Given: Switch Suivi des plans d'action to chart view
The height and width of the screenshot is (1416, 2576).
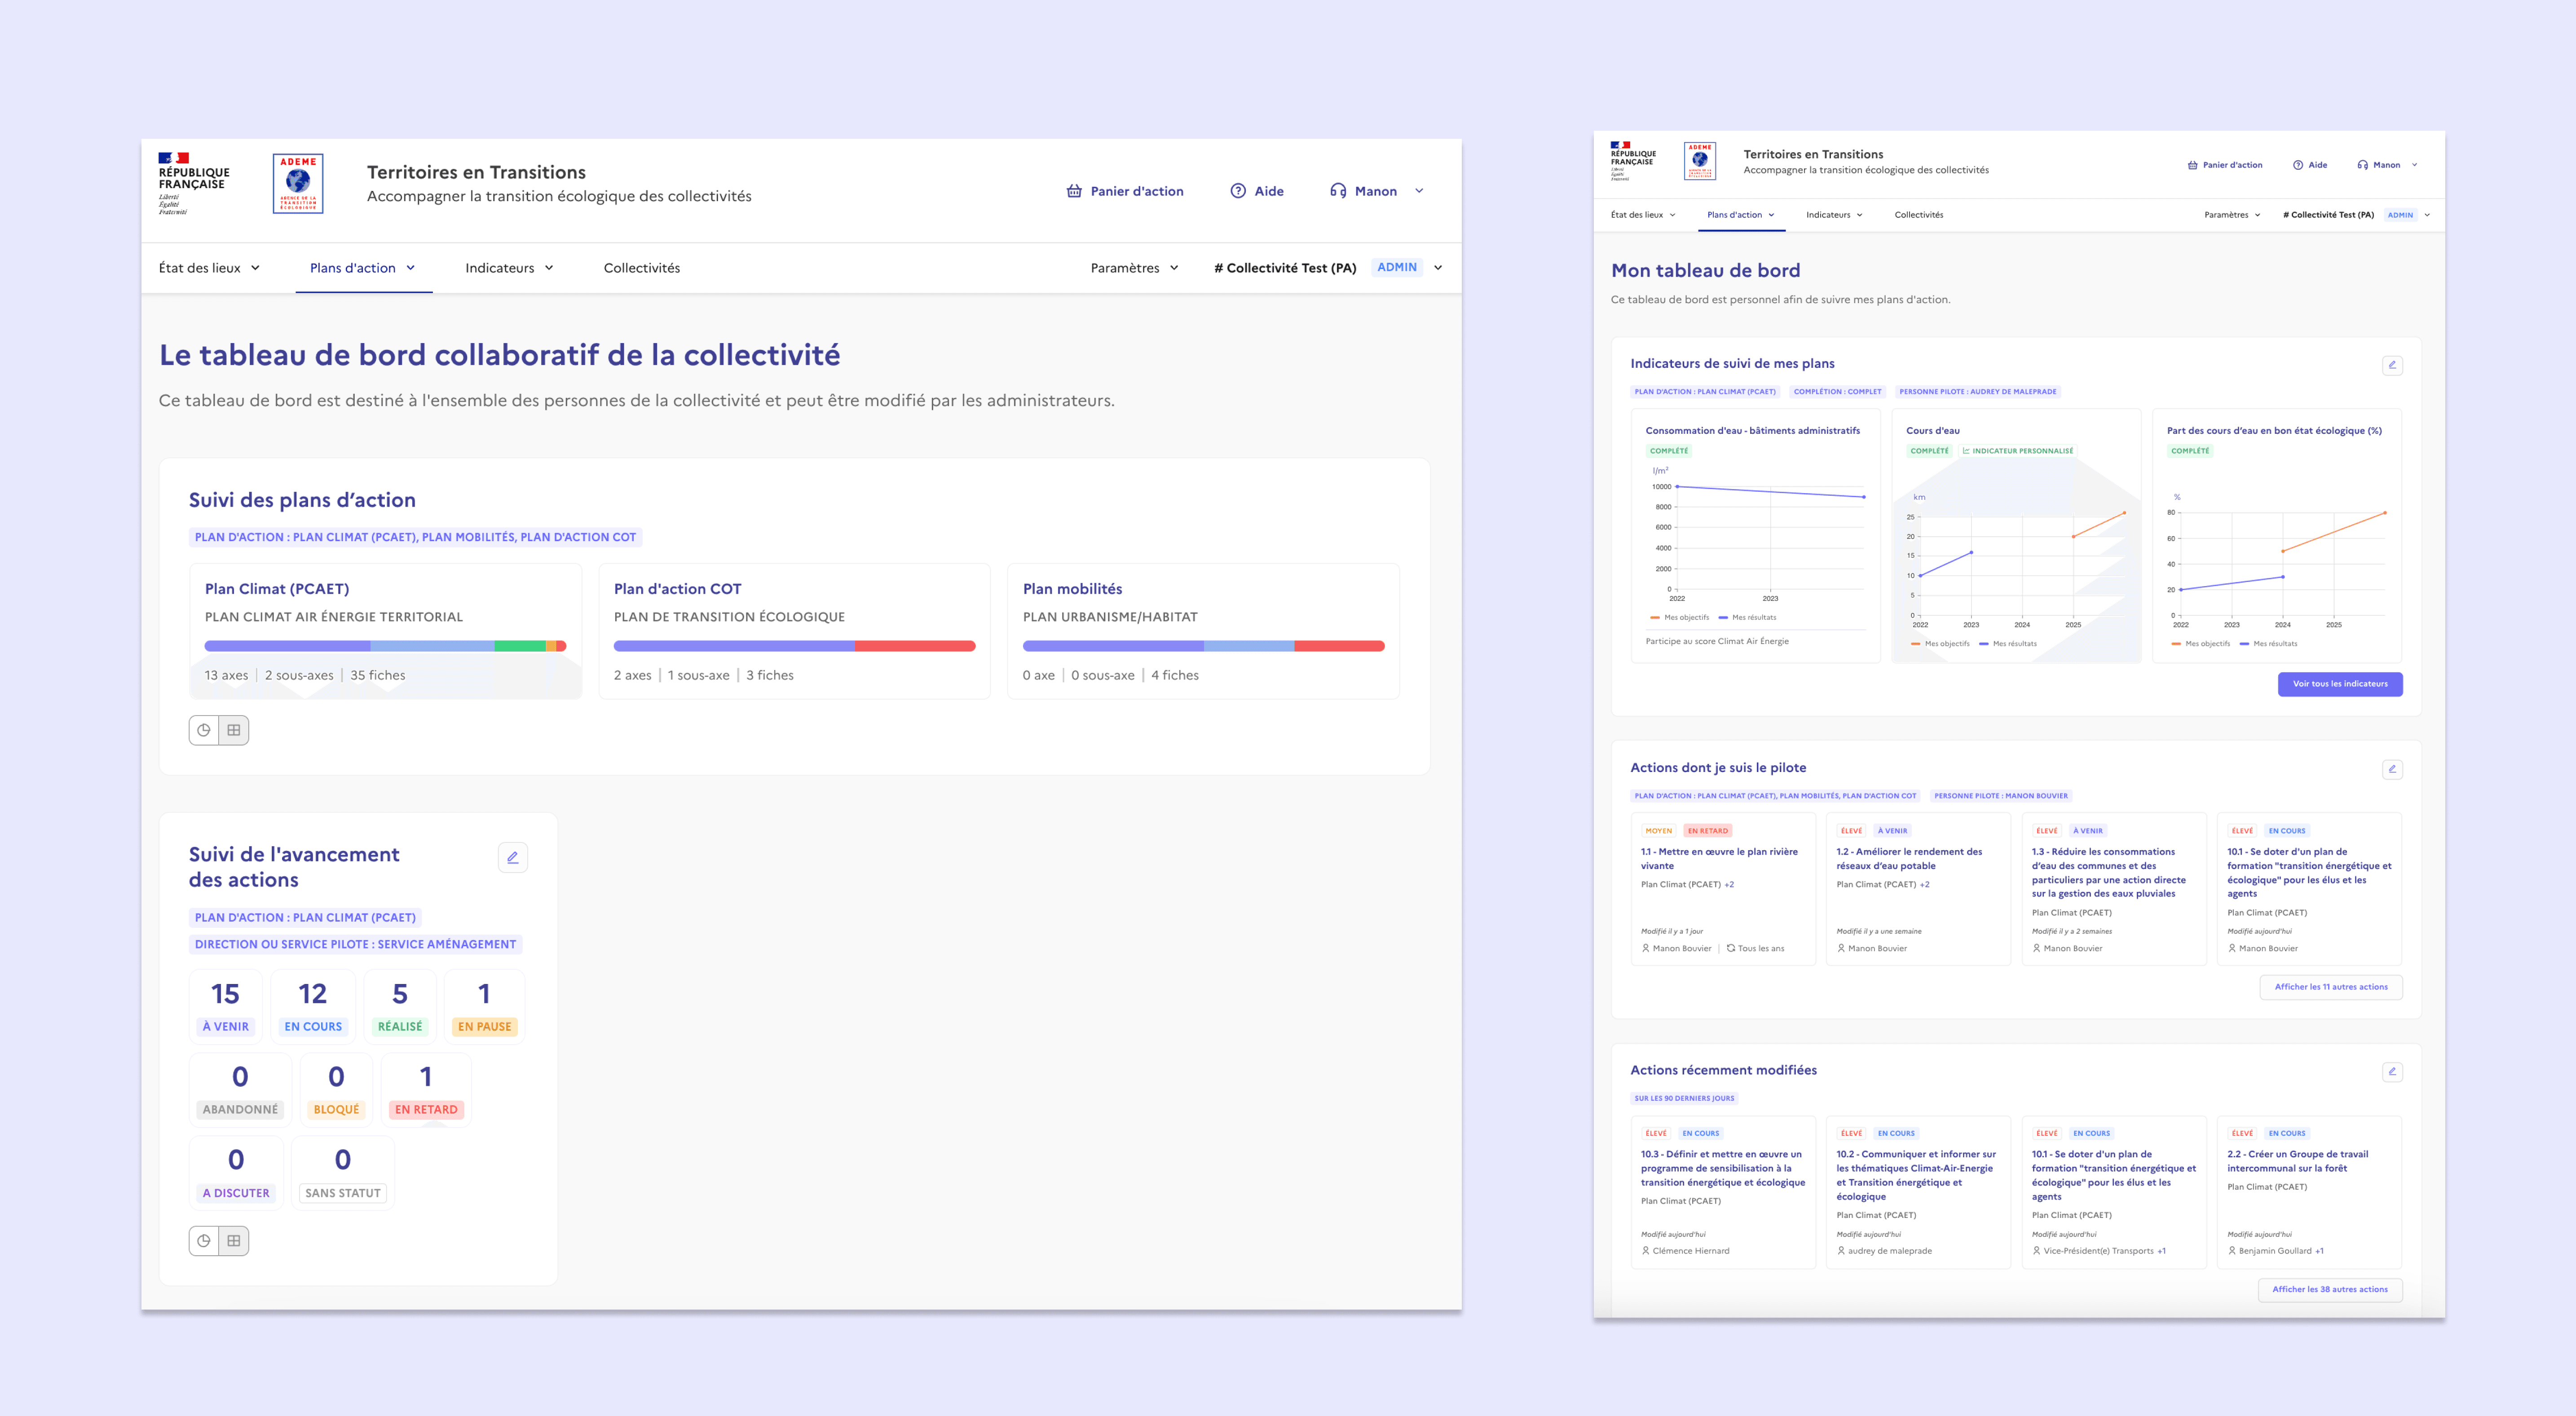Looking at the screenshot, I should tap(204, 730).
